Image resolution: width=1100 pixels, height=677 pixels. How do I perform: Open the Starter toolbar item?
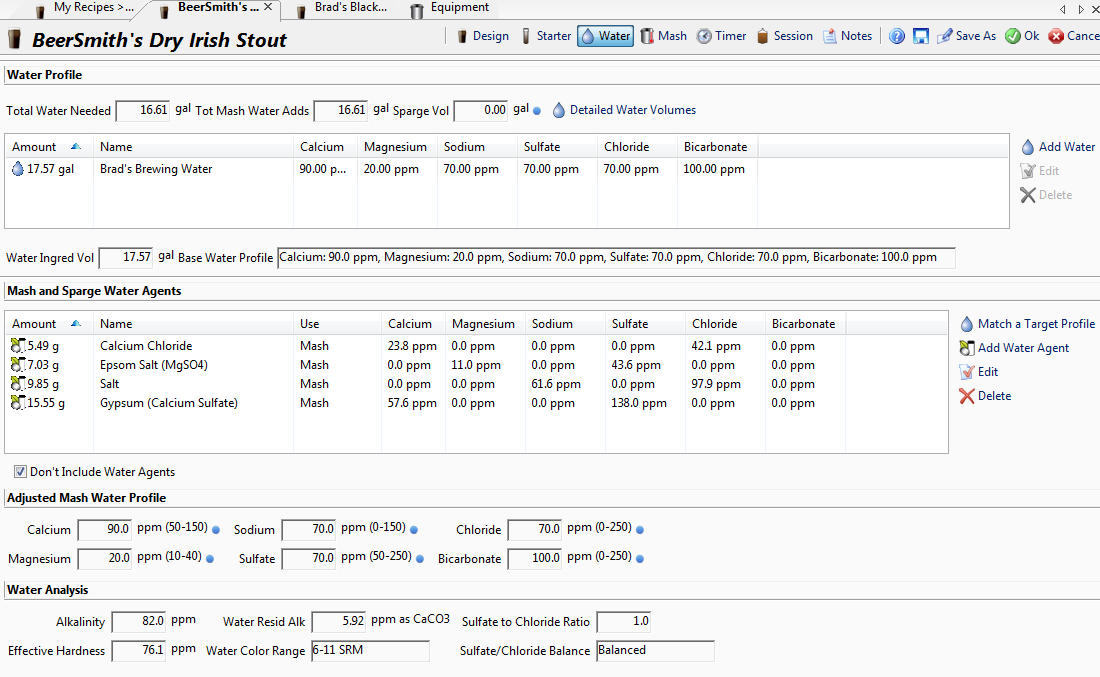tap(545, 36)
